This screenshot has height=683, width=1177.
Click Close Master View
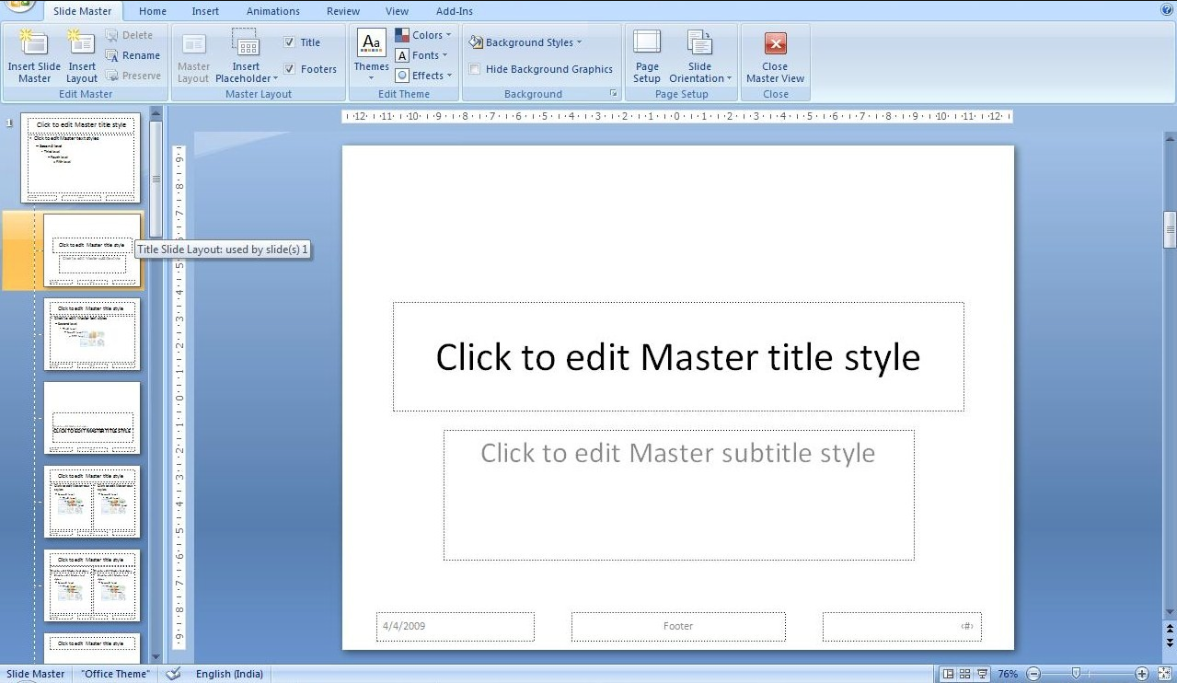click(x=775, y=55)
